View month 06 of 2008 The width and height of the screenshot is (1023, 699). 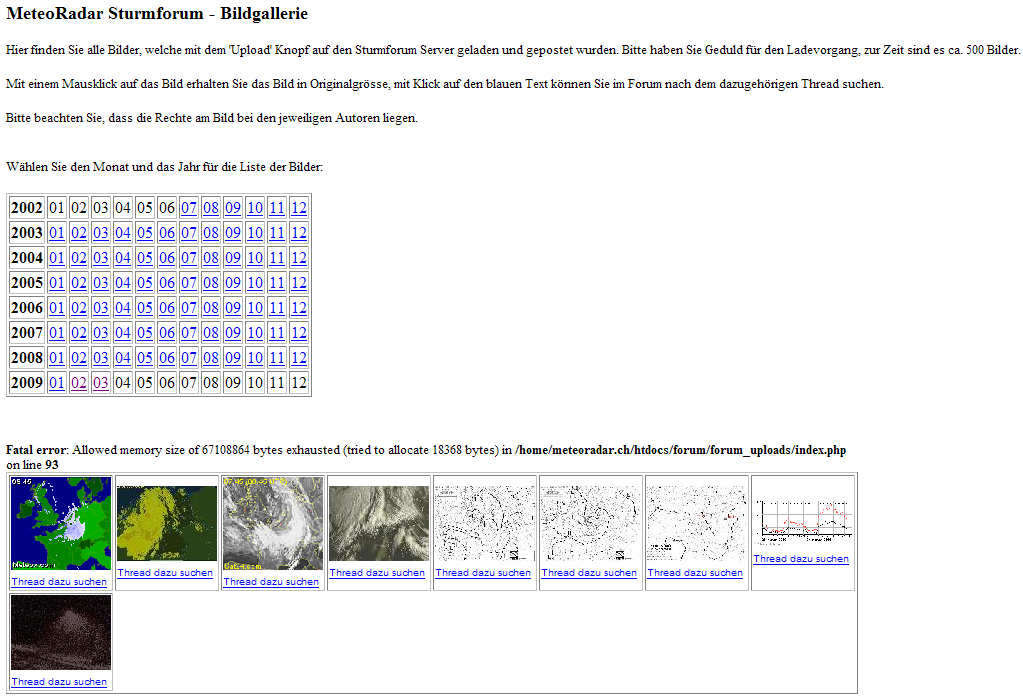[167, 358]
